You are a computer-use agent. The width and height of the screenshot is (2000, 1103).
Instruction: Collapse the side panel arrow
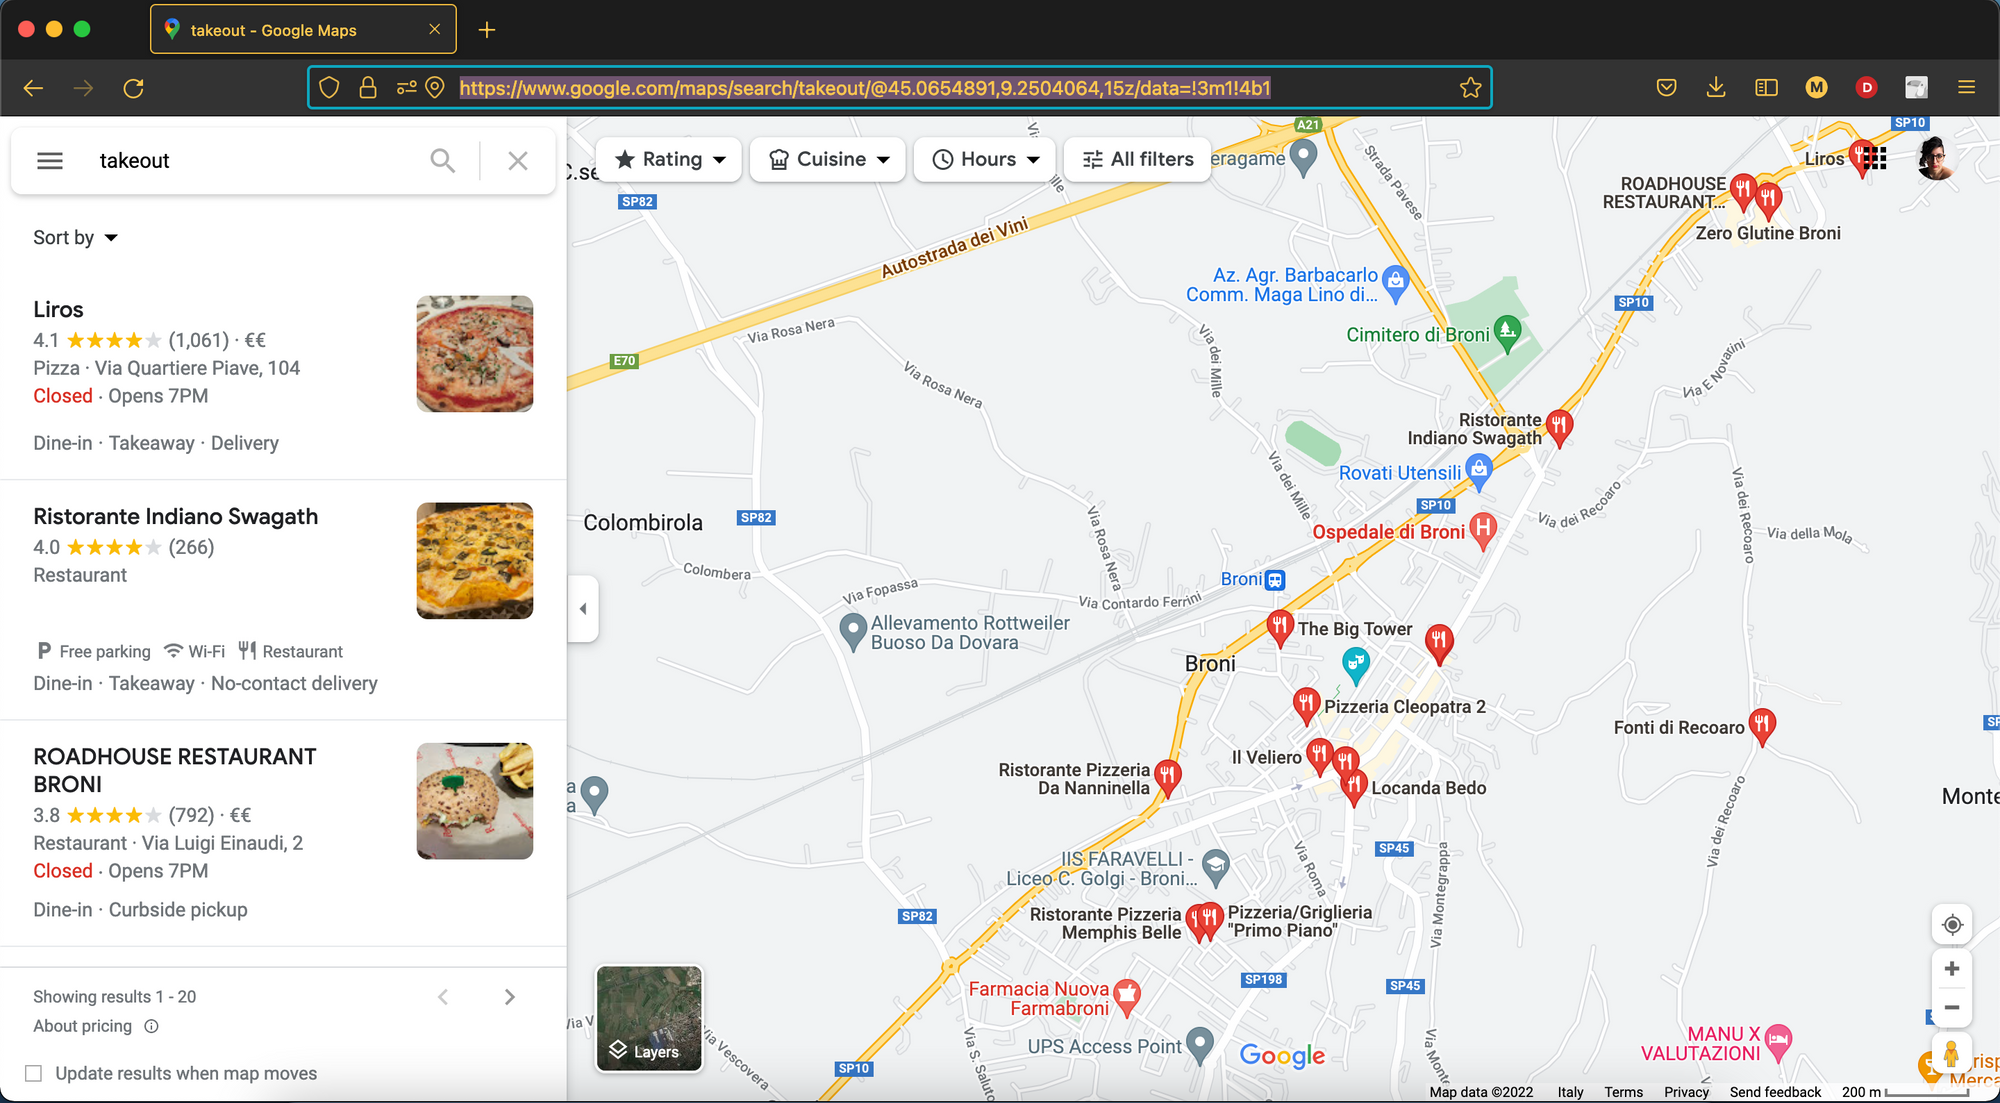583,609
